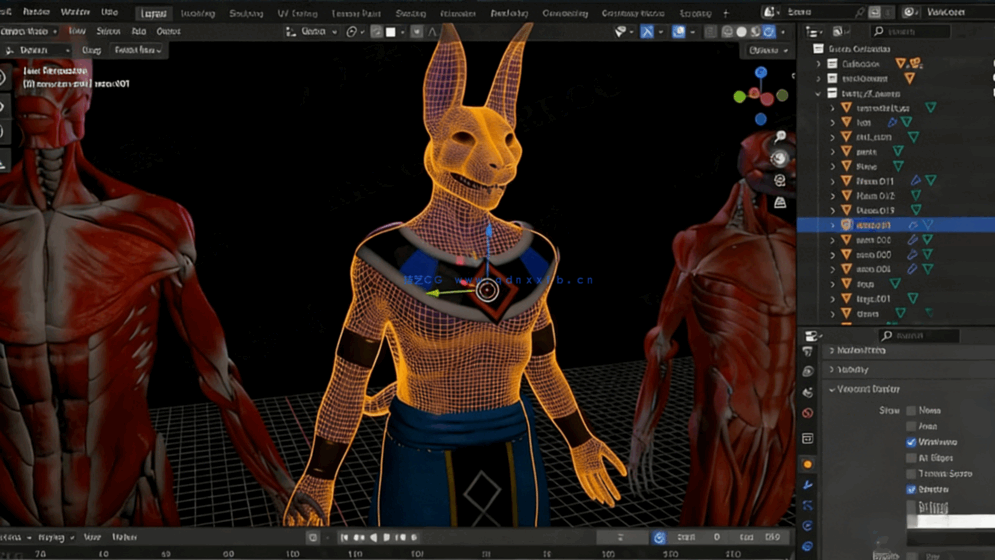Screen dimensions: 995x560
Task: Open the Select Box dropdown in tool settings
Action: (x=138, y=50)
